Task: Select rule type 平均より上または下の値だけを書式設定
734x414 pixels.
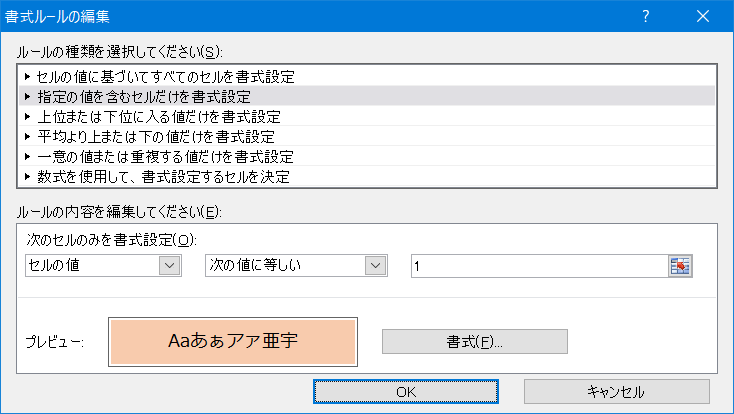Action: coord(367,136)
